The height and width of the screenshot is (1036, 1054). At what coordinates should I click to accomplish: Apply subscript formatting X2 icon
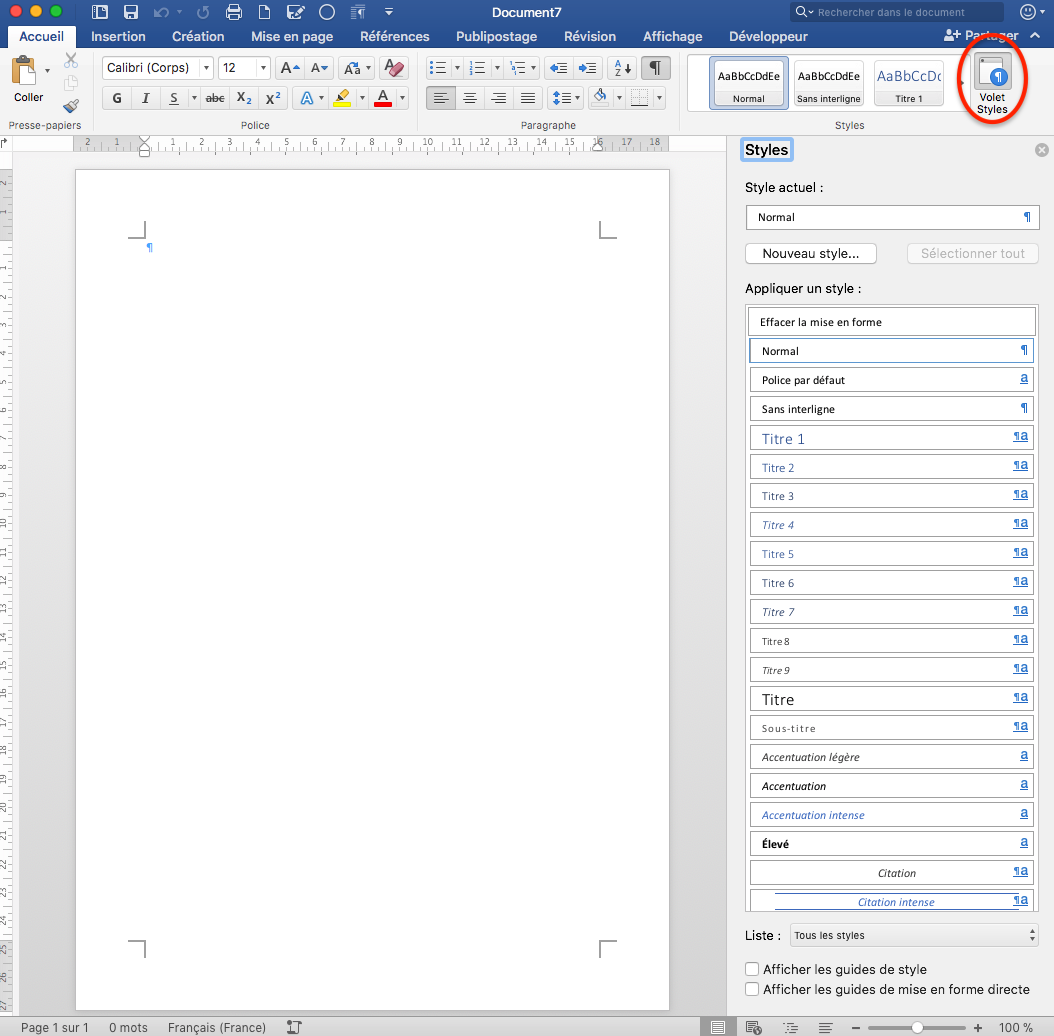[x=244, y=98]
